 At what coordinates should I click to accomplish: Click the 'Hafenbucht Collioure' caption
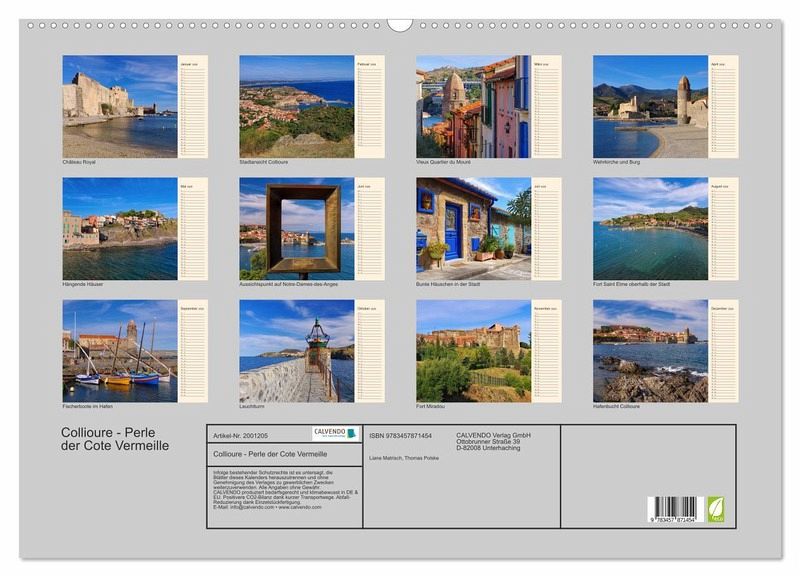click(616, 406)
